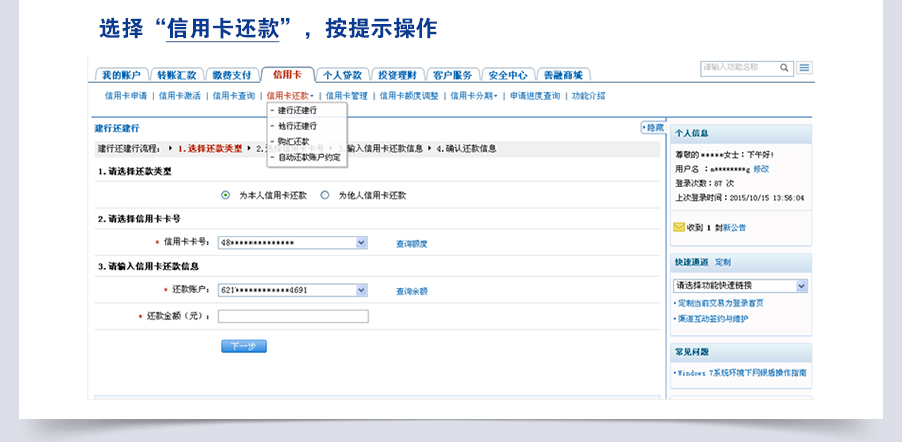This screenshot has height=442, width=902.
Task: Click the 查询余额 link
Action: 411,291
